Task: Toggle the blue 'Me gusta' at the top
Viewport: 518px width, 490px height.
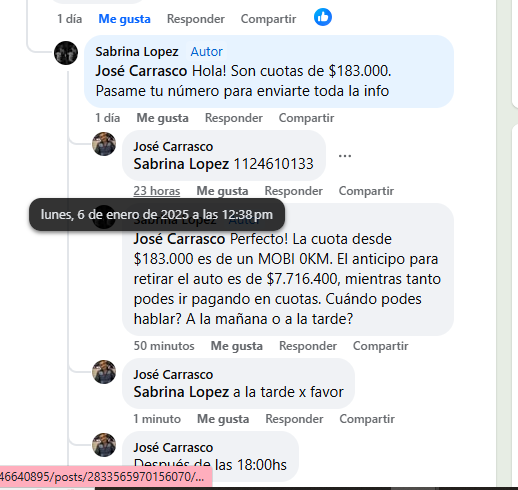Action: pos(124,19)
